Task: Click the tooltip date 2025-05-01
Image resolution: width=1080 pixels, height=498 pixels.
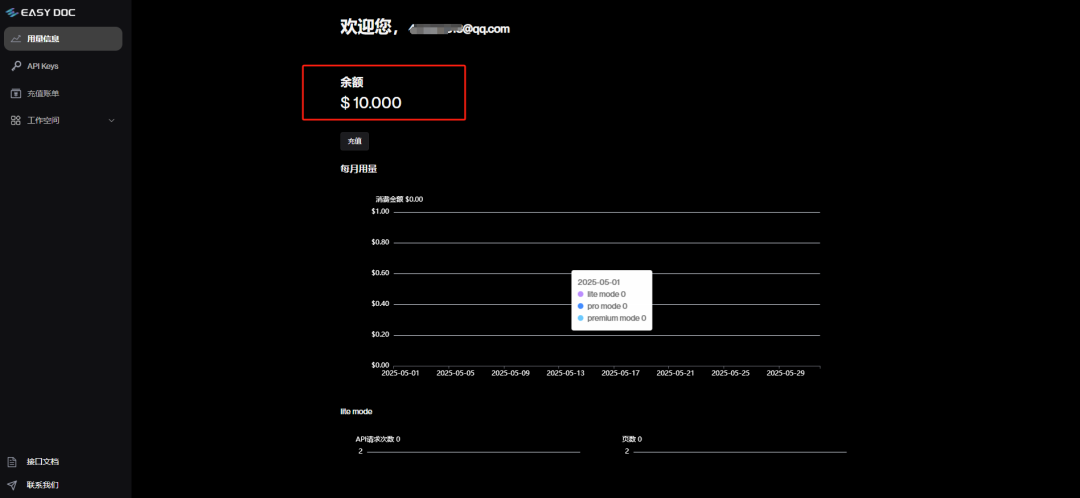Action: (x=599, y=282)
